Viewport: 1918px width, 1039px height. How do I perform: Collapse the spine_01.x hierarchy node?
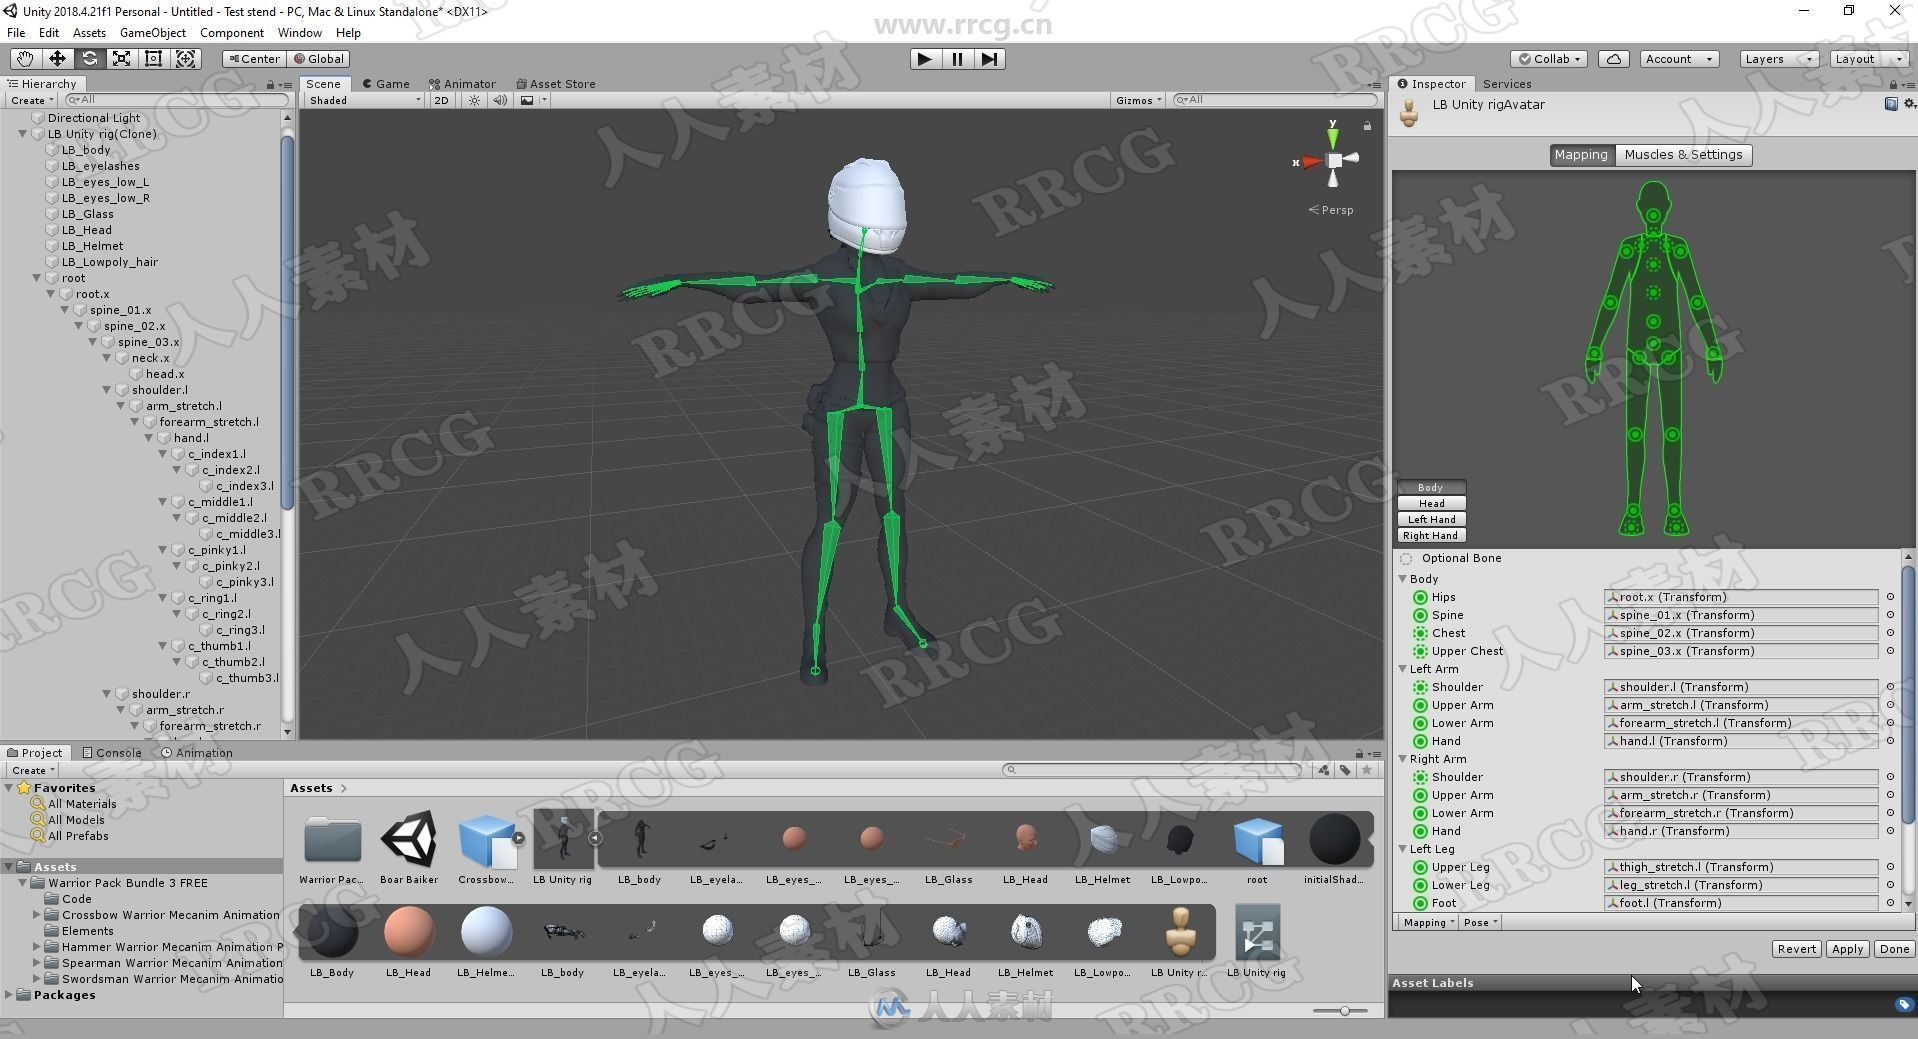pos(65,310)
